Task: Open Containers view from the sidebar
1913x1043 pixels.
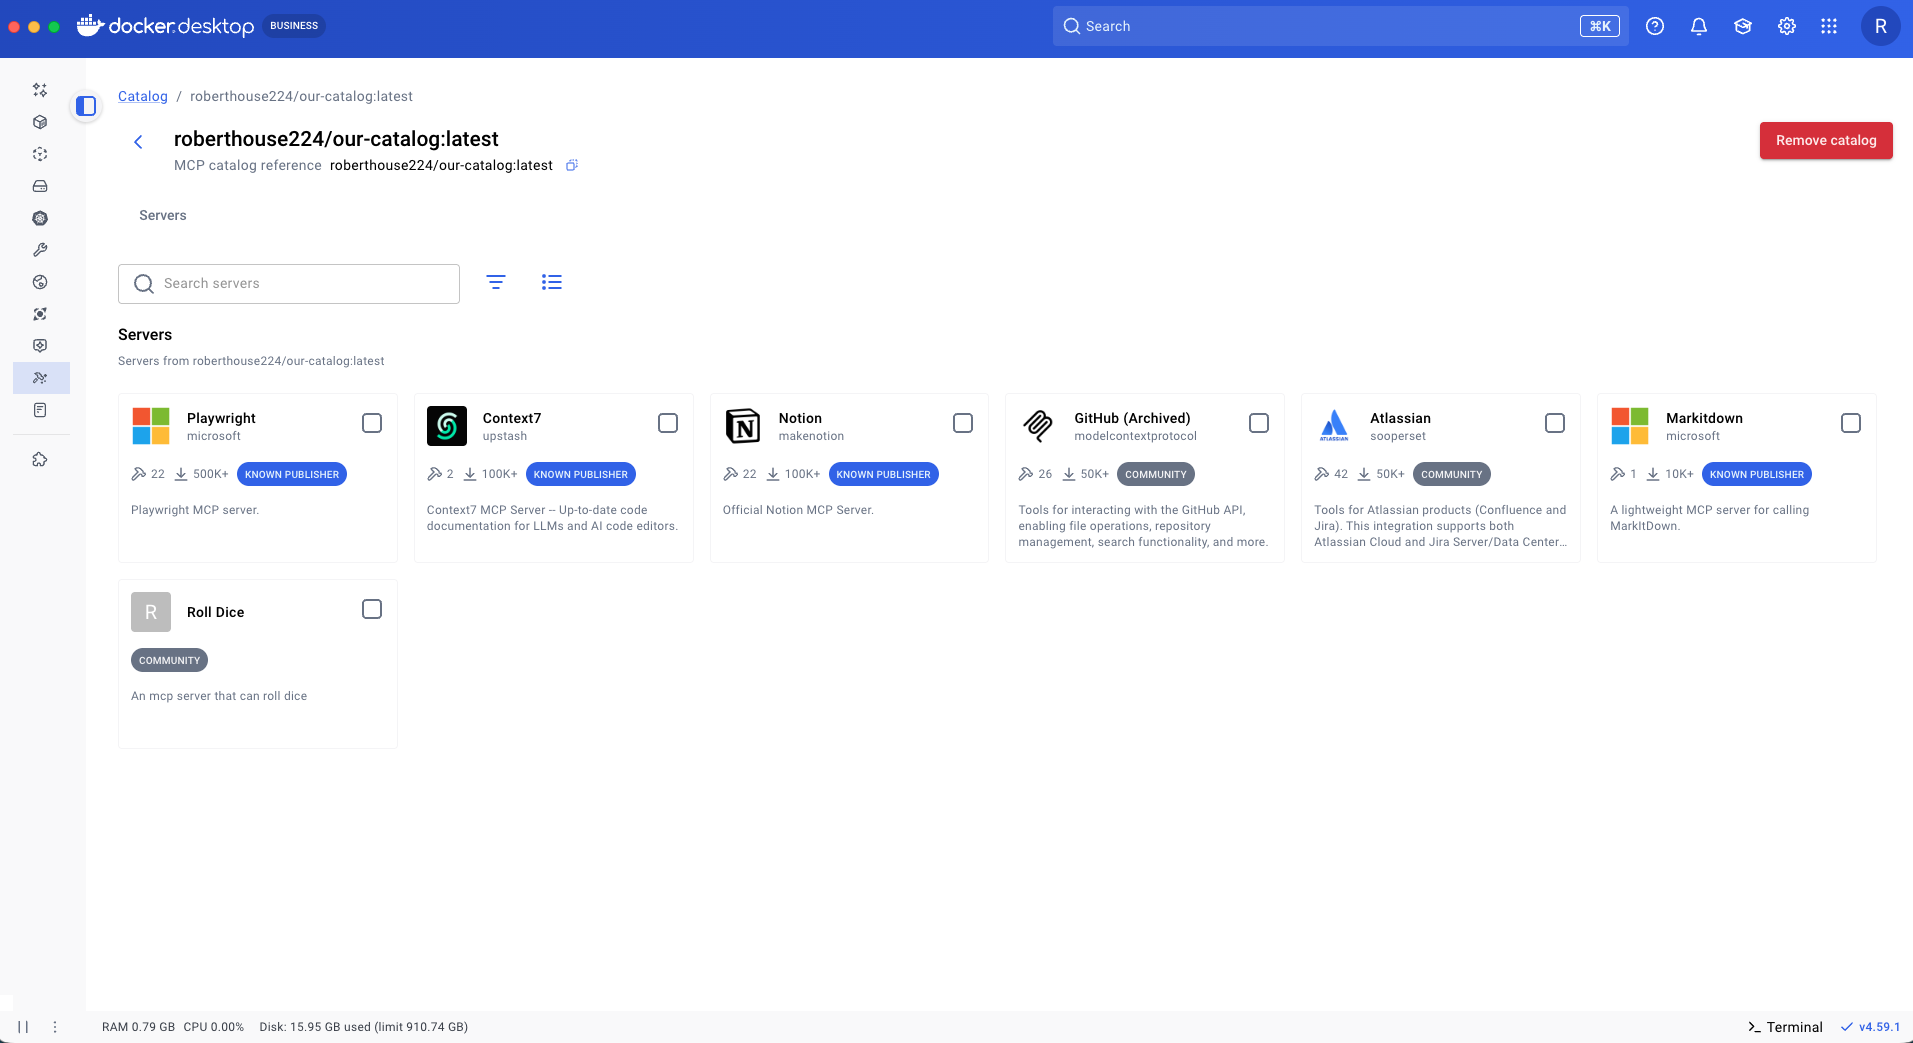Action: [x=40, y=122]
